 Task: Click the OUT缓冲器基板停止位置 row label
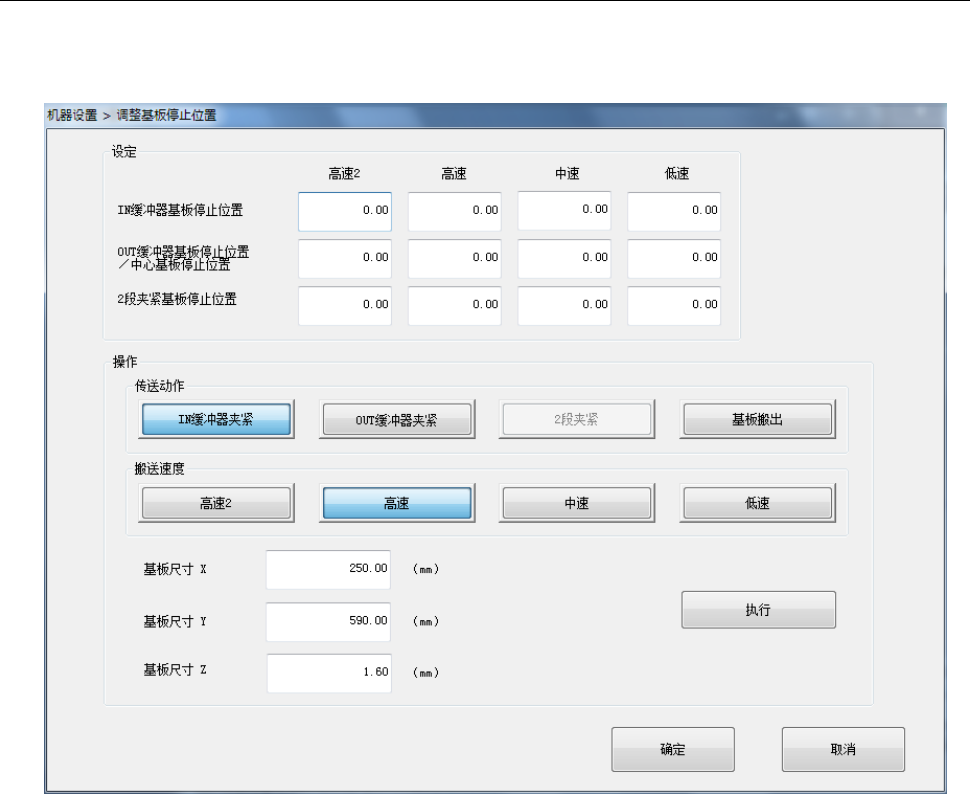point(183,258)
